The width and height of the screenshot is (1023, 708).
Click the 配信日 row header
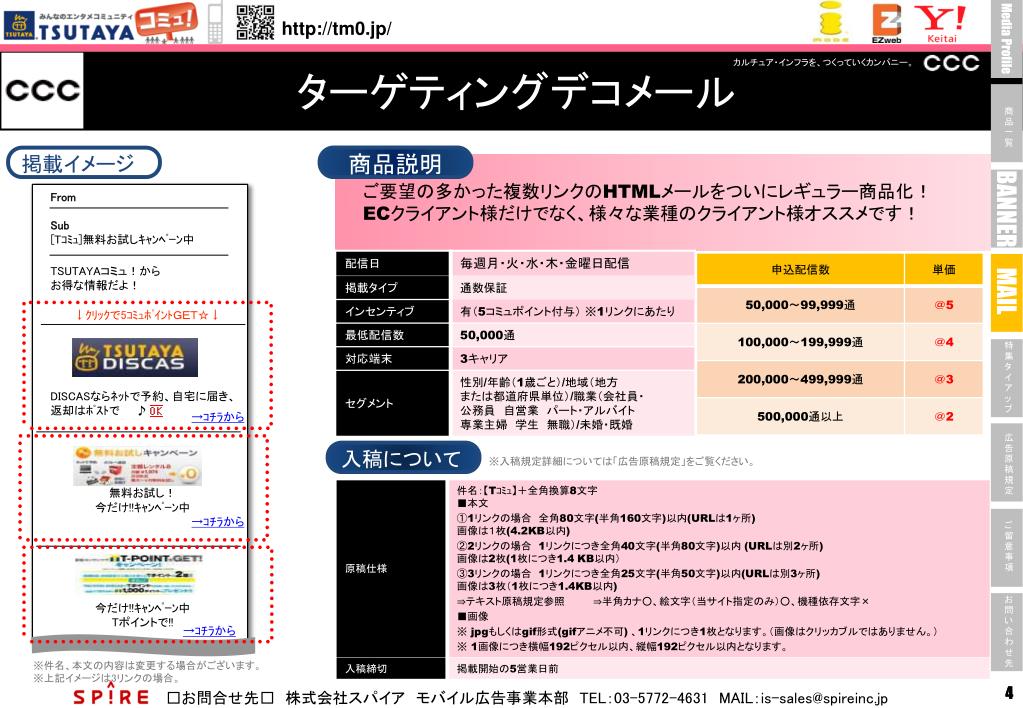[x=392, y=264]
